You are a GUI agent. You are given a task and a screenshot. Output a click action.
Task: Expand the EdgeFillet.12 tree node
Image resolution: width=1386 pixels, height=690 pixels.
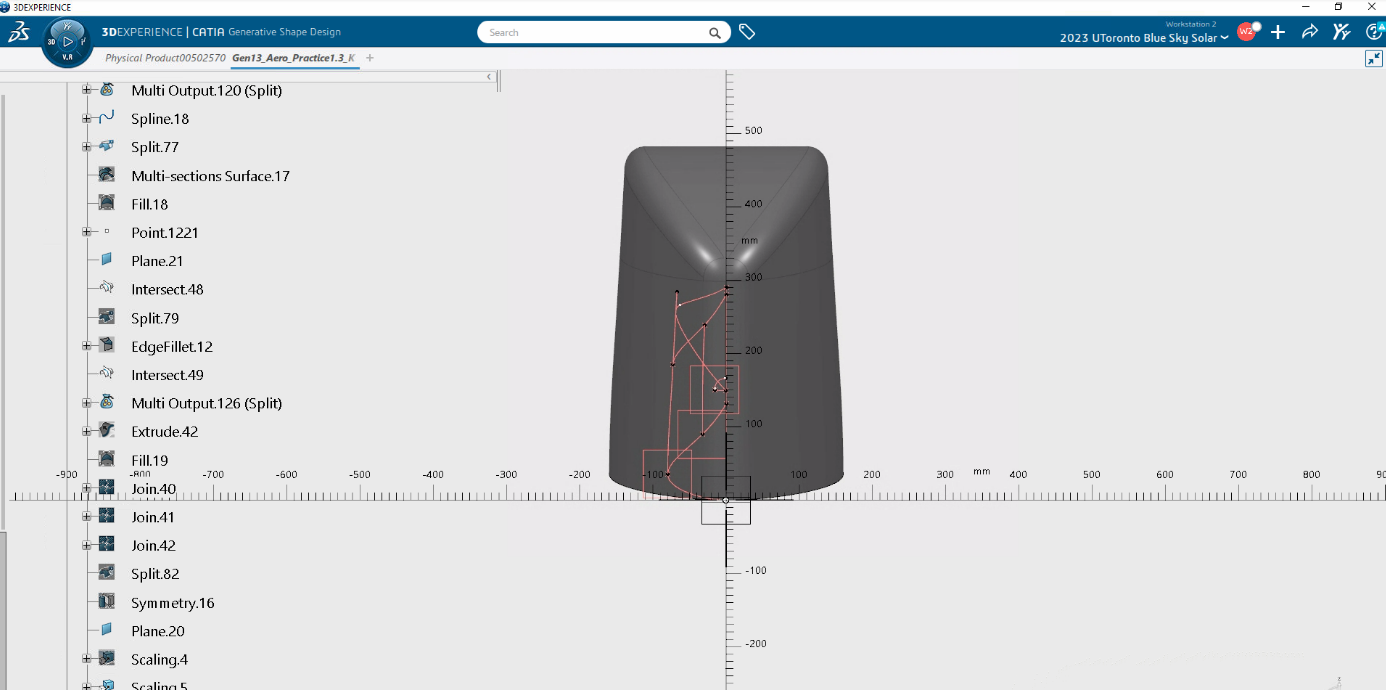click(86, 346)
